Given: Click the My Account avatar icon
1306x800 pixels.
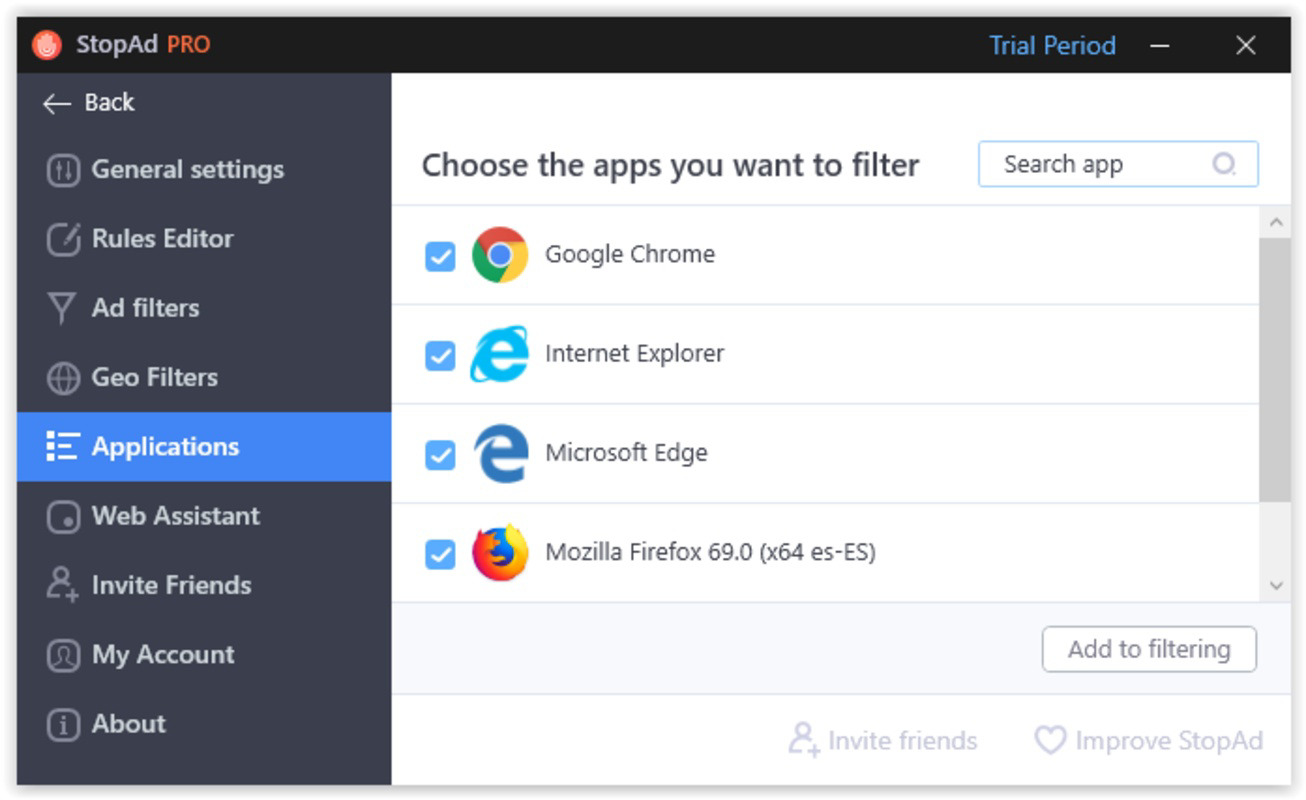Looking at the screenshot, I should 63,656.
